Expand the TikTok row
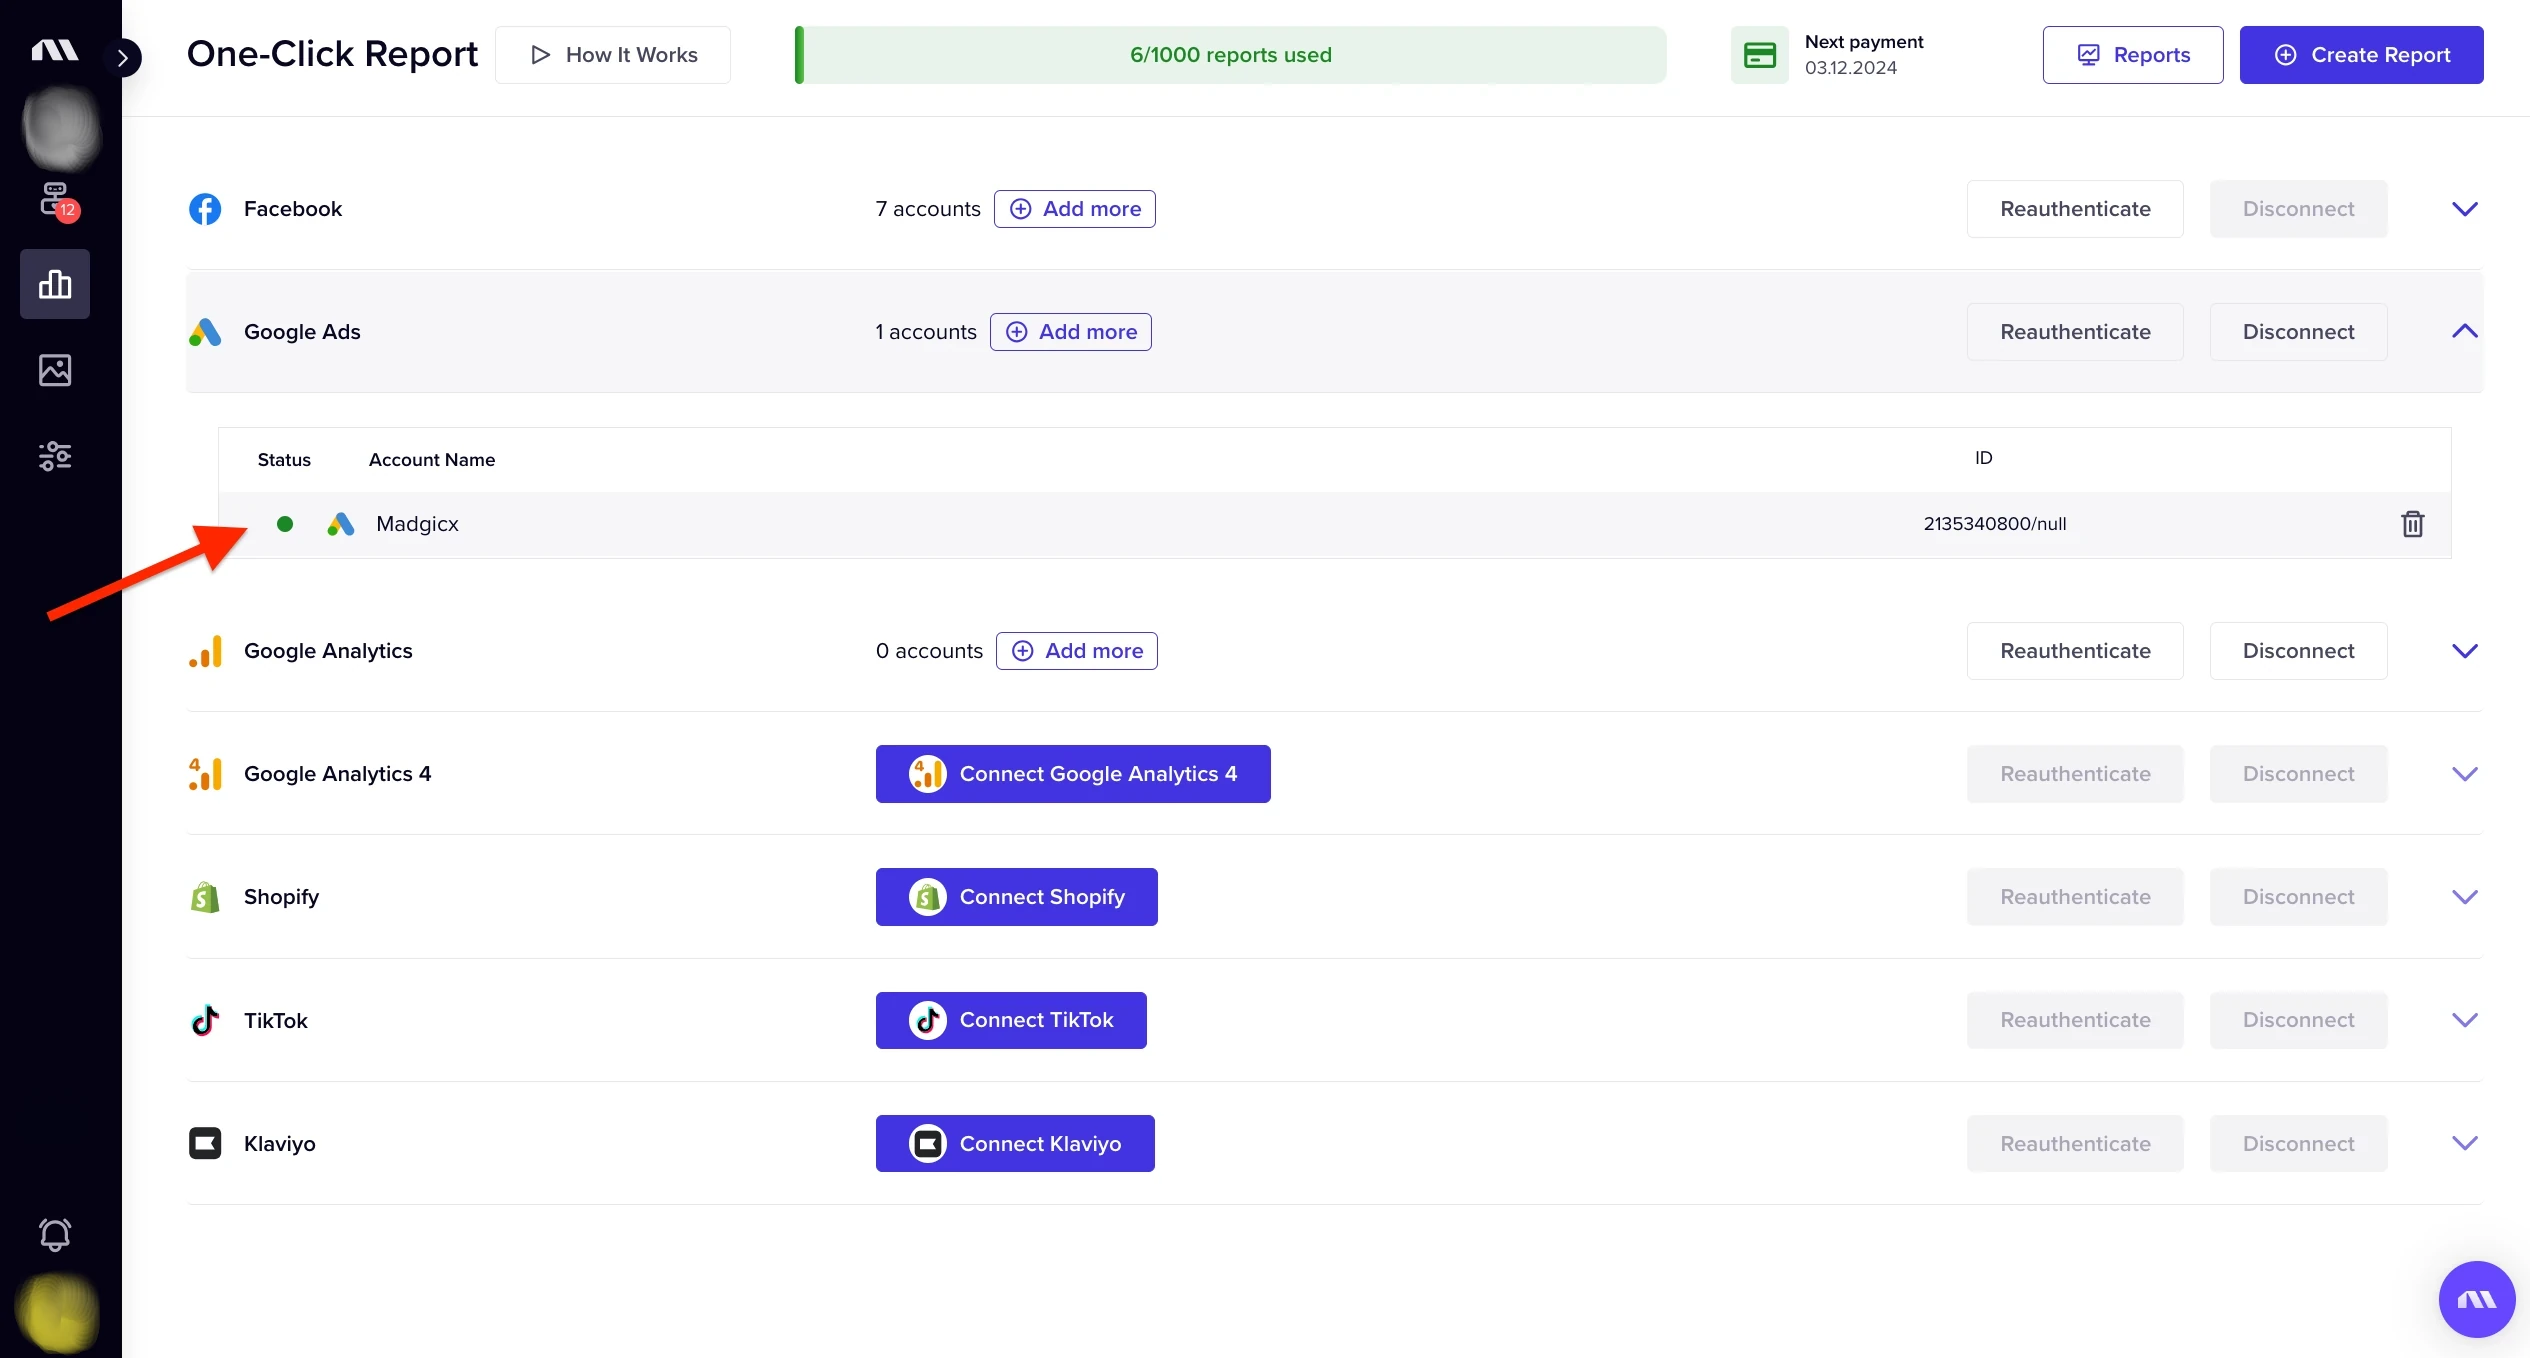Image resolution: width=2530 pixels, height=1358 pixels. click(x=2465, y=1020)
